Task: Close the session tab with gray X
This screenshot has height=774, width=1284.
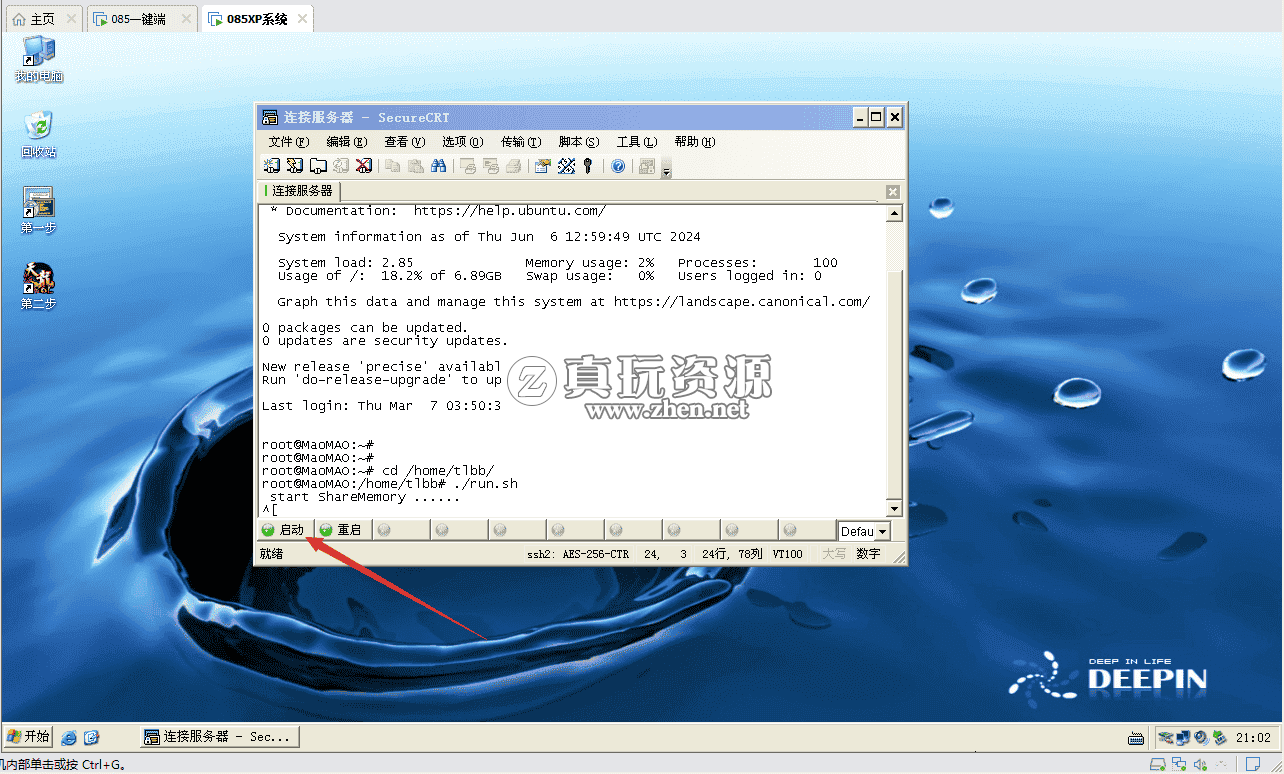Action: 893,192
